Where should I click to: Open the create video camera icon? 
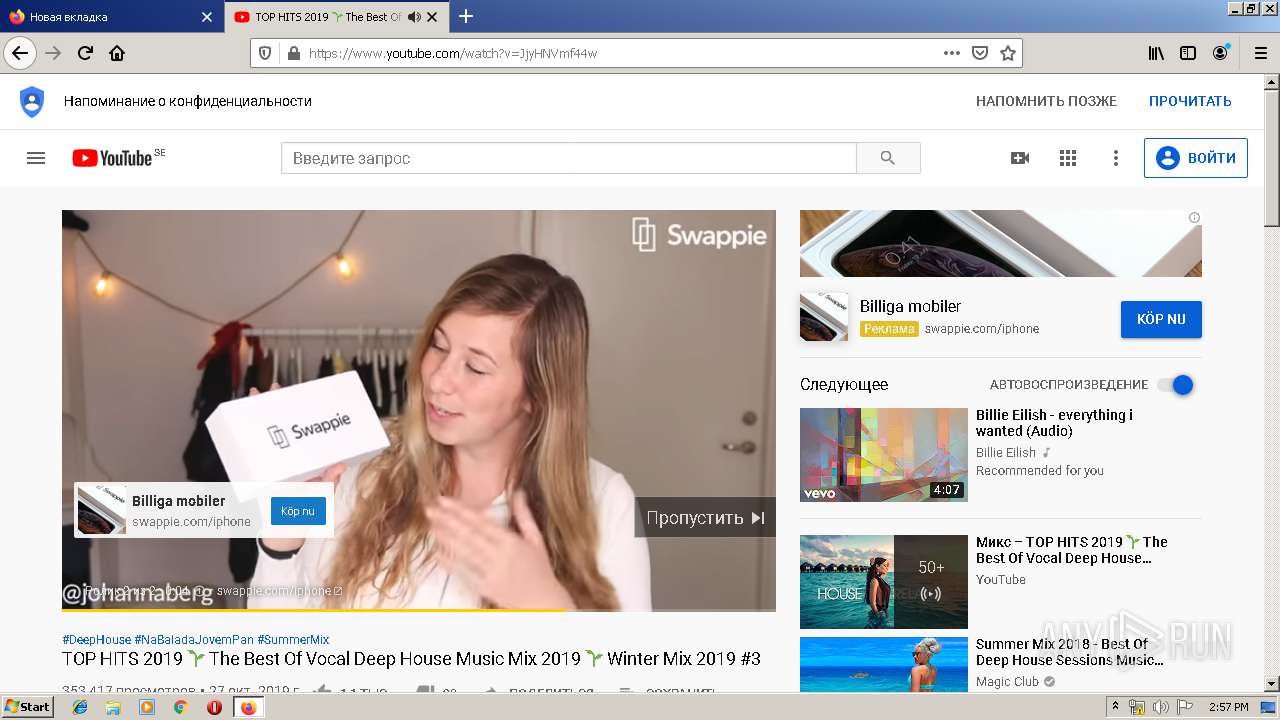pos(1020,158)
